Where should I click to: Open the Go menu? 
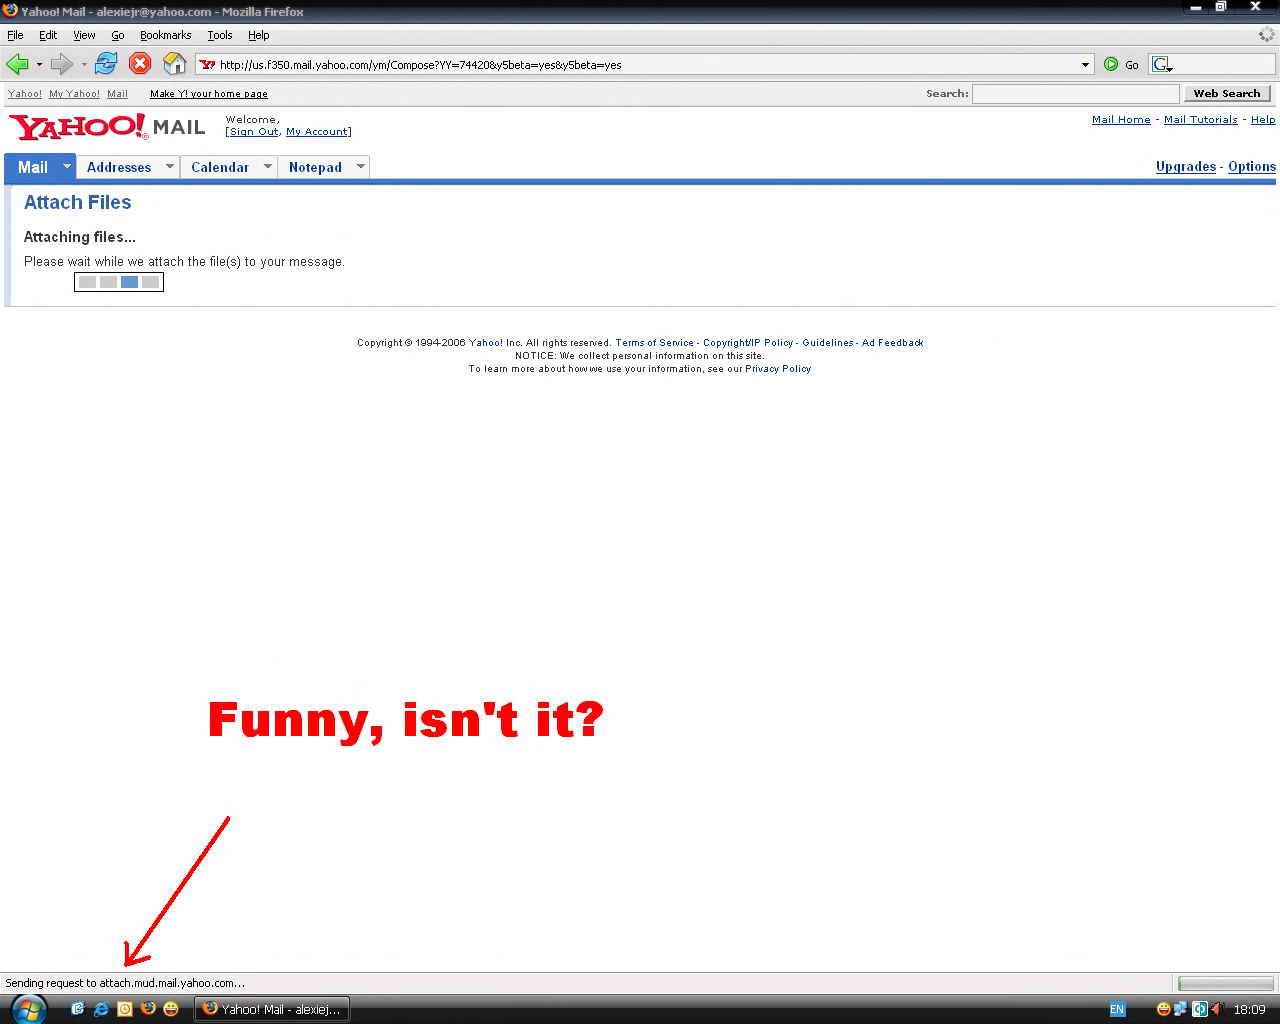coord(118,35)
